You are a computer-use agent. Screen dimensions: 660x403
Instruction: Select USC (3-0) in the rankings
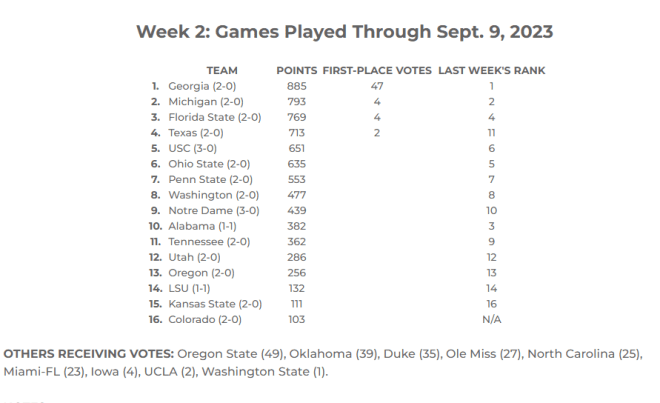[x=192, y=148]
